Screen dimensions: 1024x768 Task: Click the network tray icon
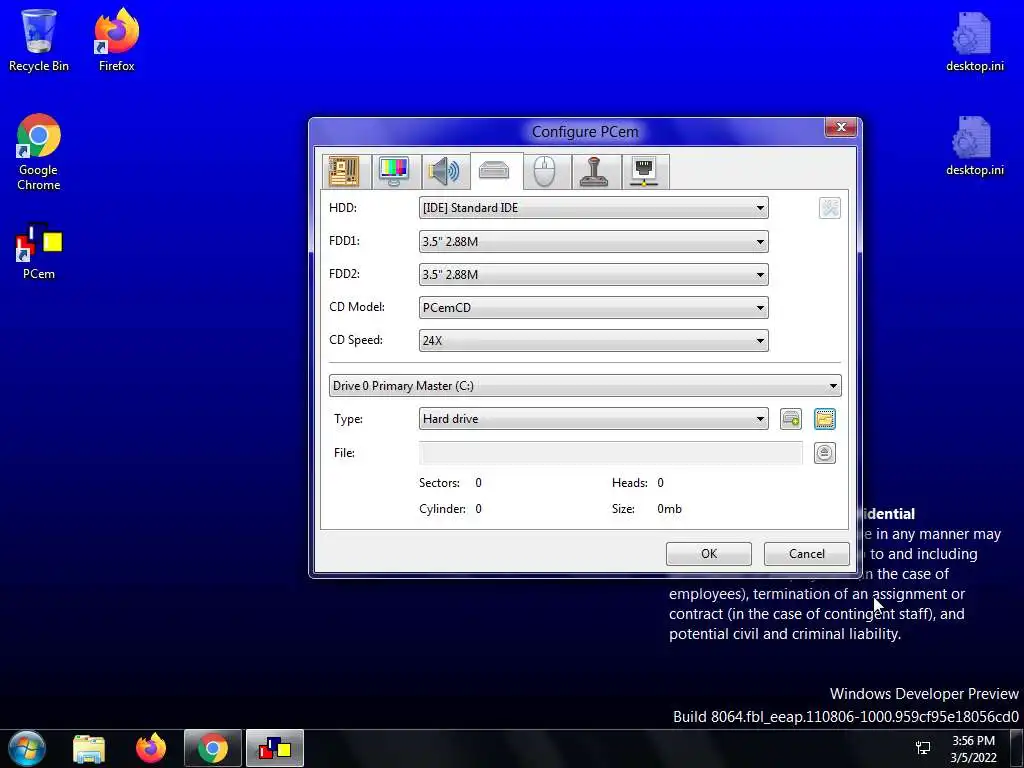point(923,748)
